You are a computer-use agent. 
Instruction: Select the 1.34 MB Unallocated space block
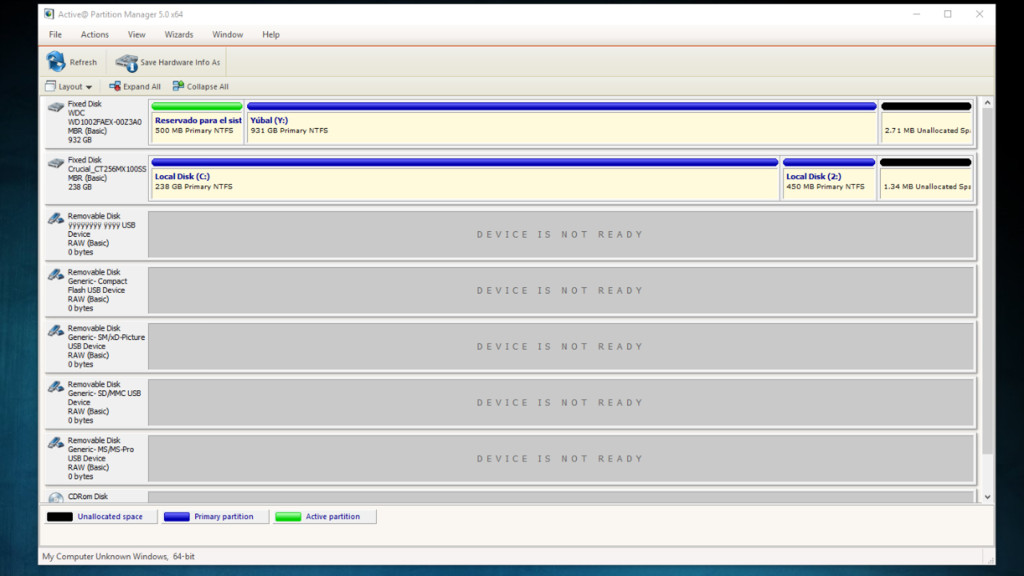[x=925, y=178]
